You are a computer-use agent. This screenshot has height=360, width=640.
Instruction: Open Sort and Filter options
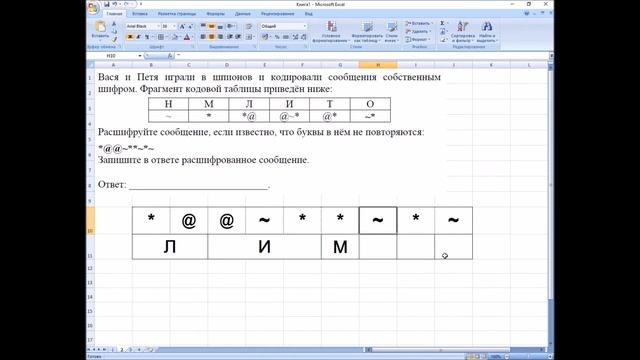(463, 31)
